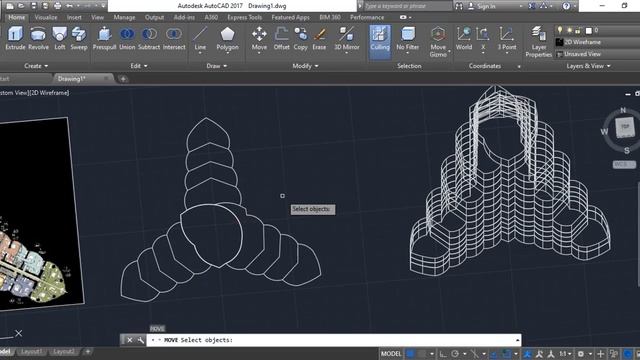This screenshot has height=360, width=640.
Task: Click the MODEL space button
Action: [x=391, y=353]
